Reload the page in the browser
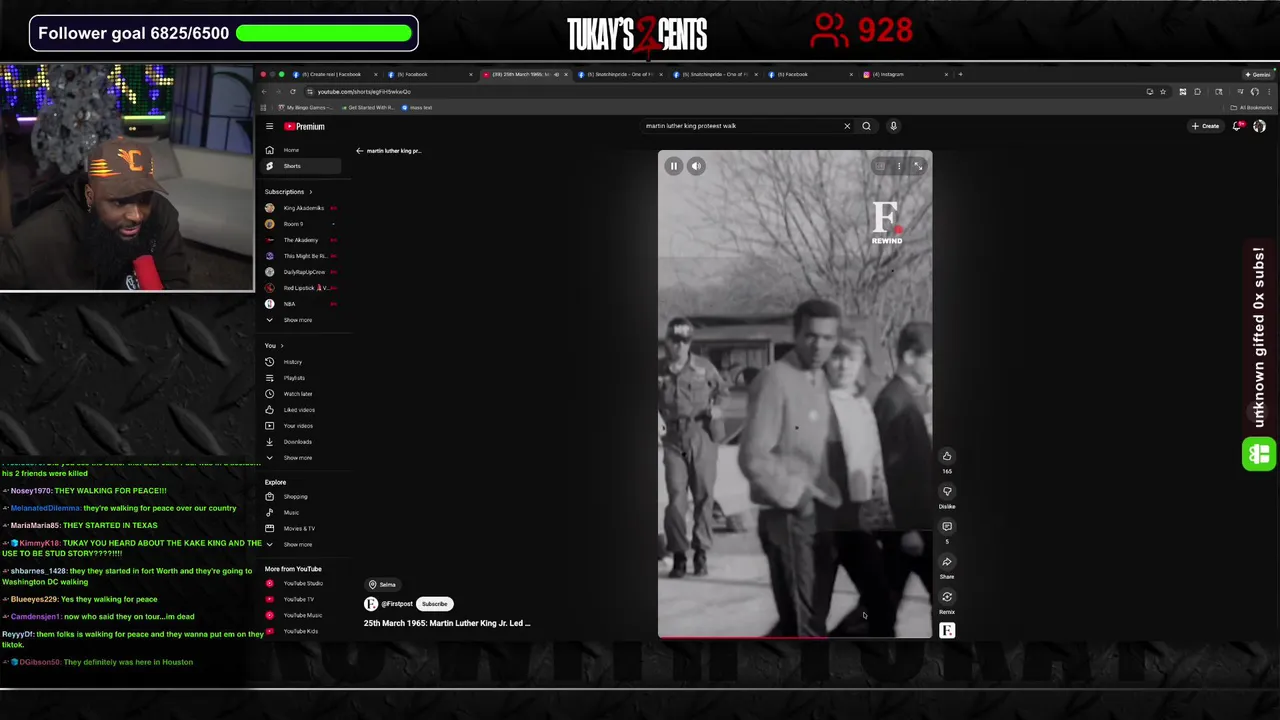This screenshot has width=1280, height=720. coord(293,92)
